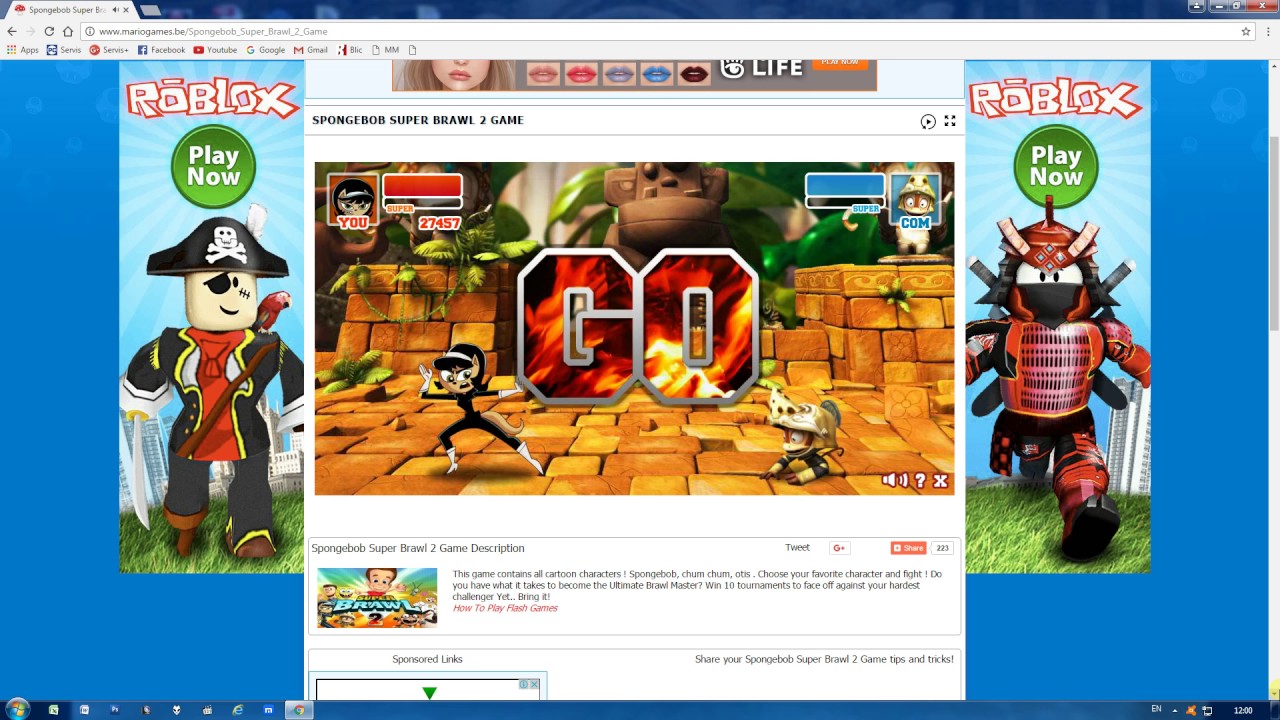Click the 223 share count
Image resolution: width=1280 pixels, height=720 pixels.
tap(942, 548)
